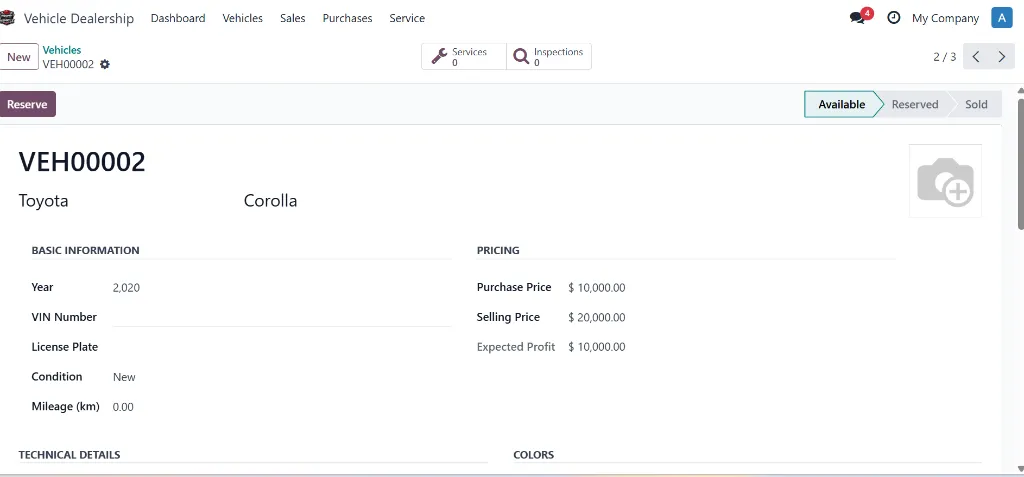Viewport: 1024px width, 477px height.
Task: Expand the Purchases menu
Action: click(347, 18)
